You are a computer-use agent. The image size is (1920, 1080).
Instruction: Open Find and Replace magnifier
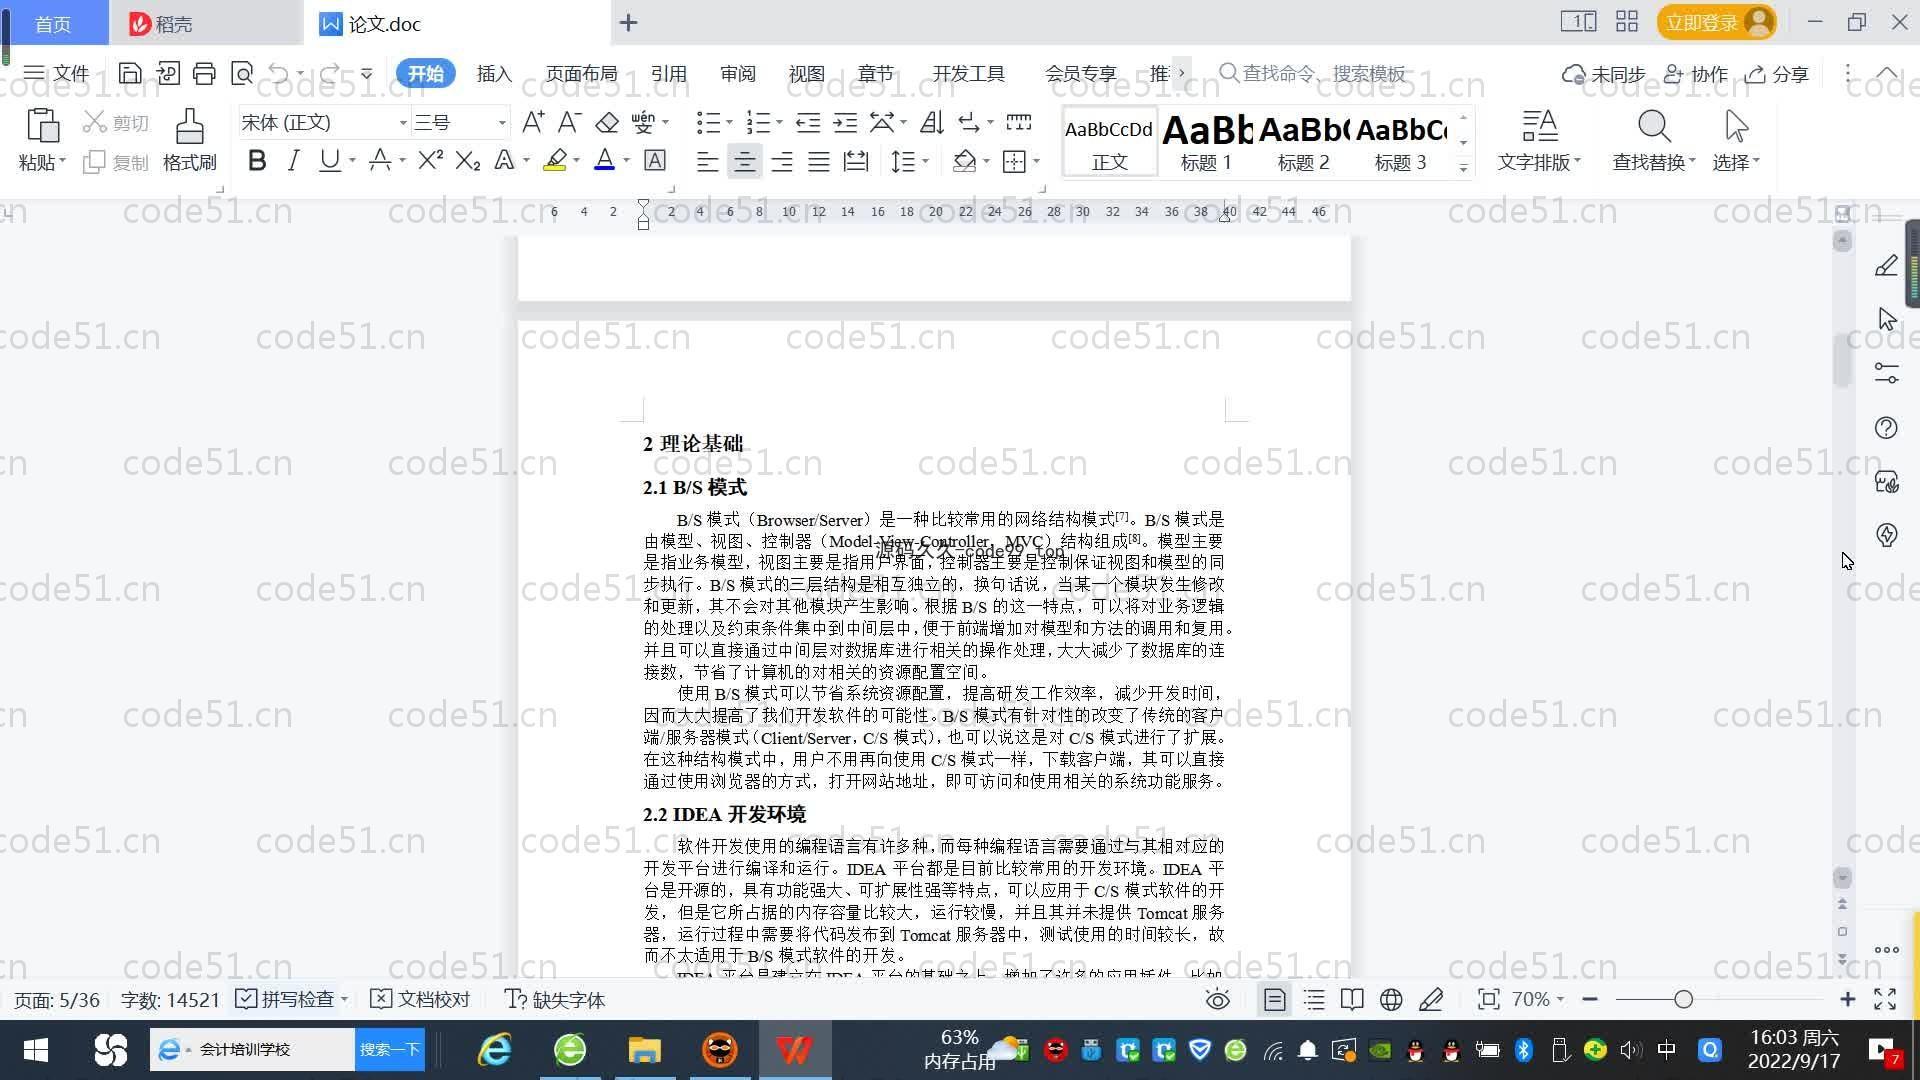click(x=1653, y=127)
